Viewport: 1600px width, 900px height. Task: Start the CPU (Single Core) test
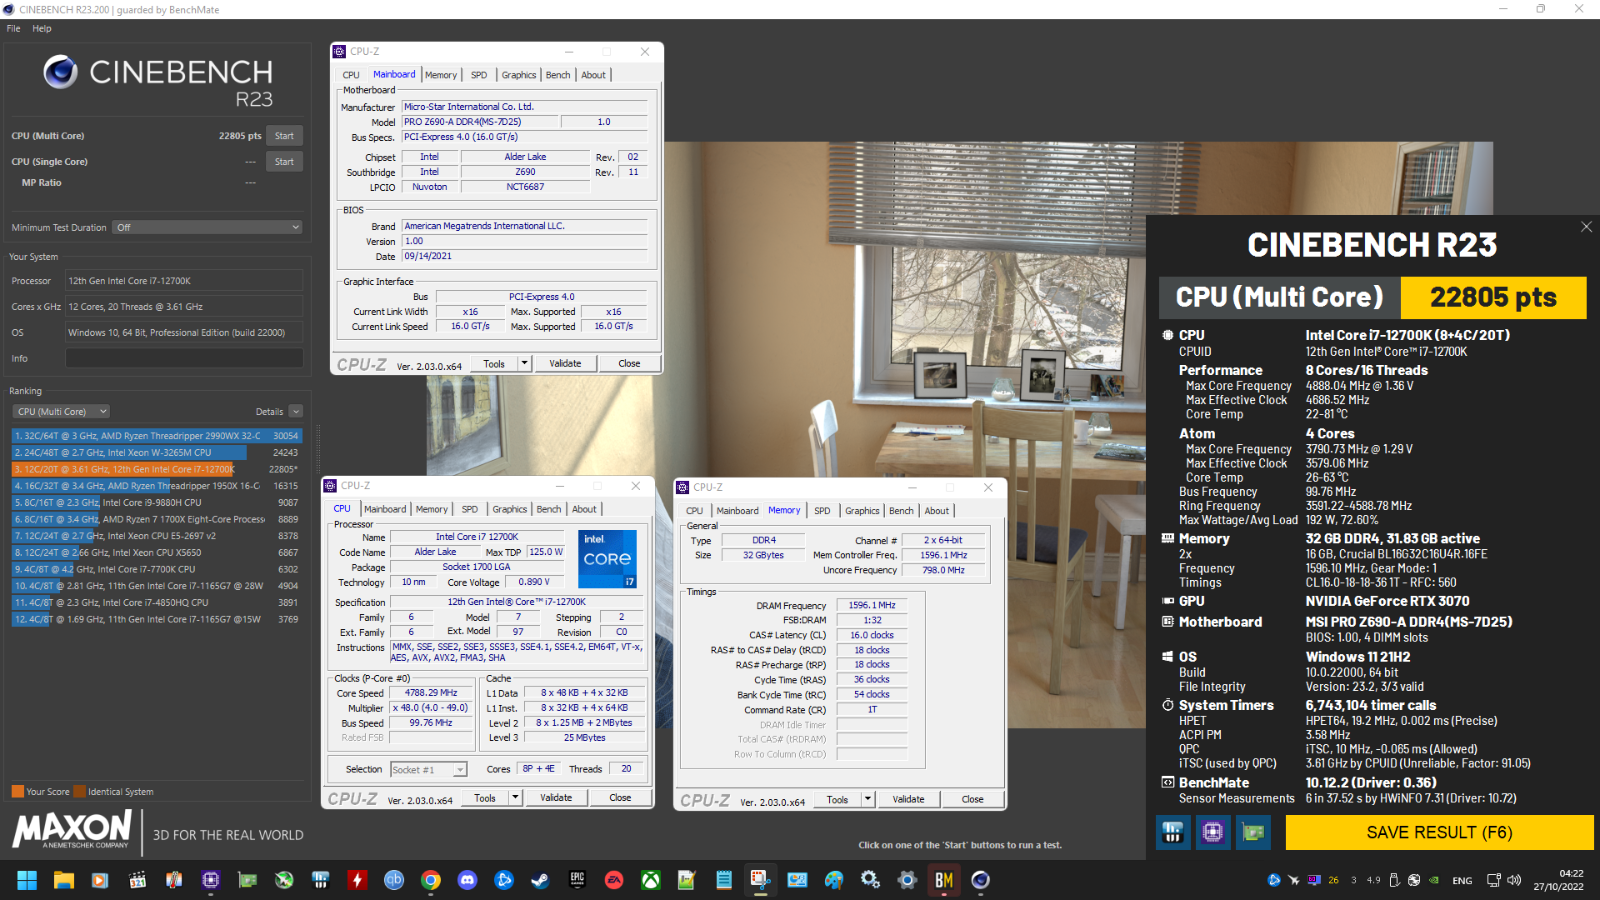pos(284,161)
